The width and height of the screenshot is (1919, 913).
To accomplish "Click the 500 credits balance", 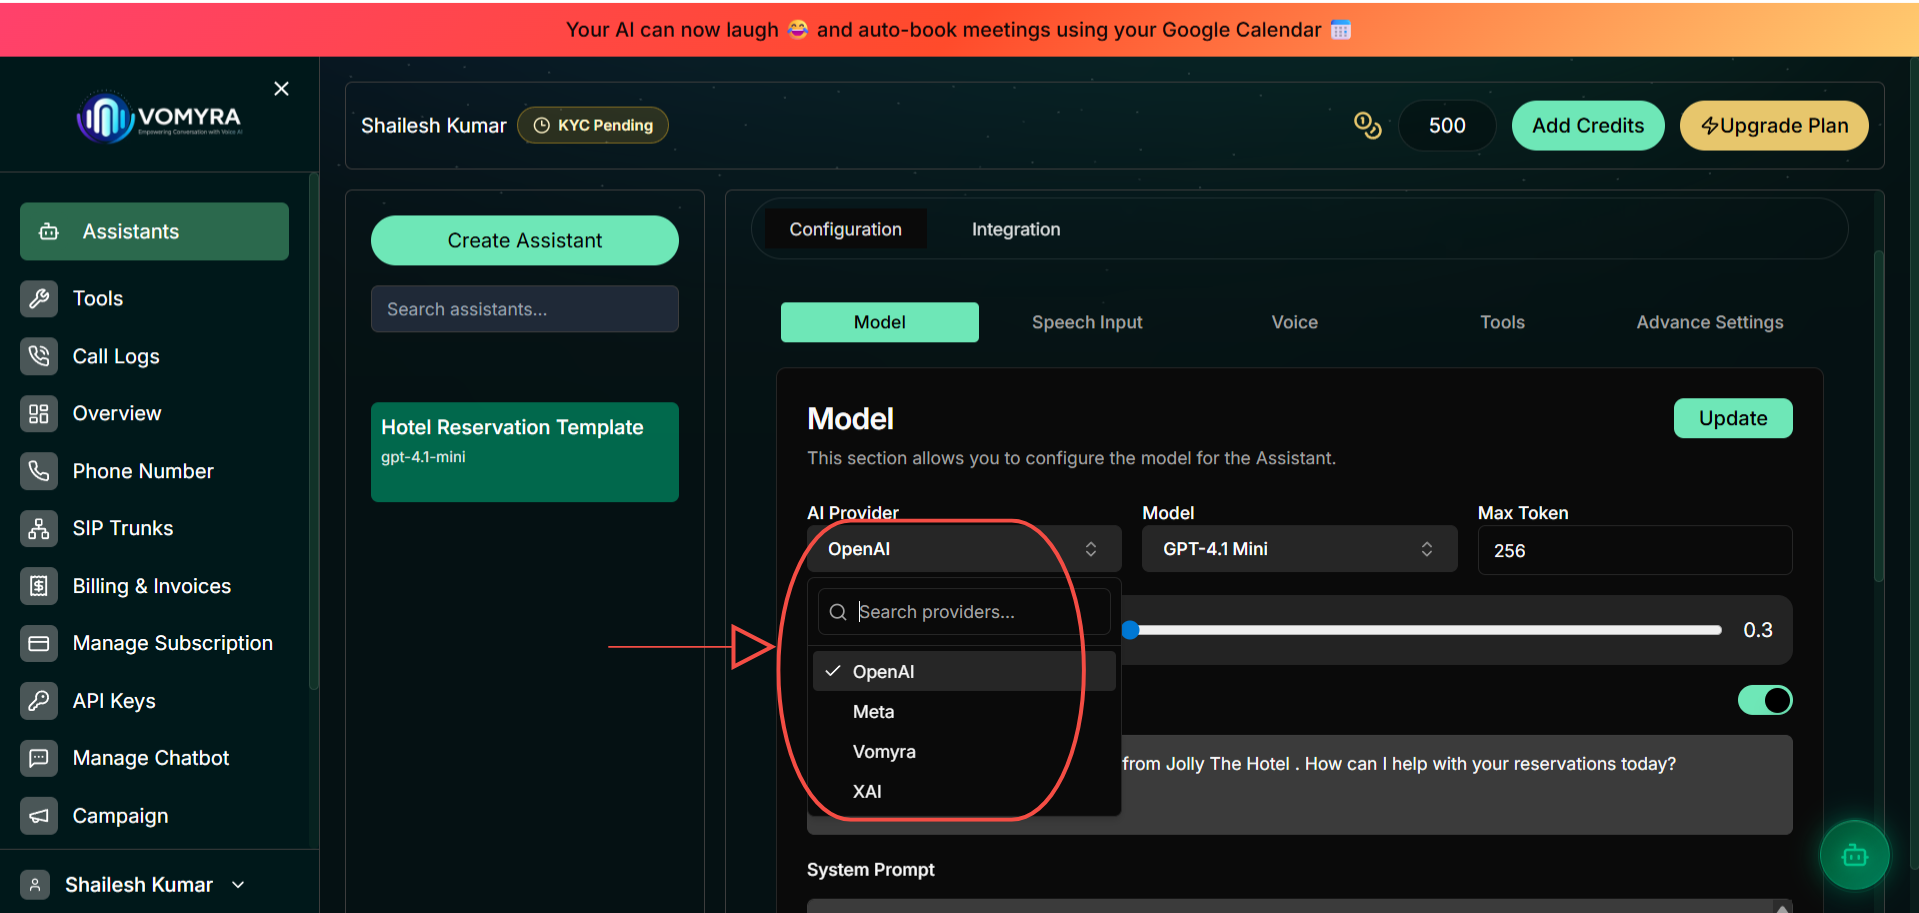I will click(x=1447, y=125).
